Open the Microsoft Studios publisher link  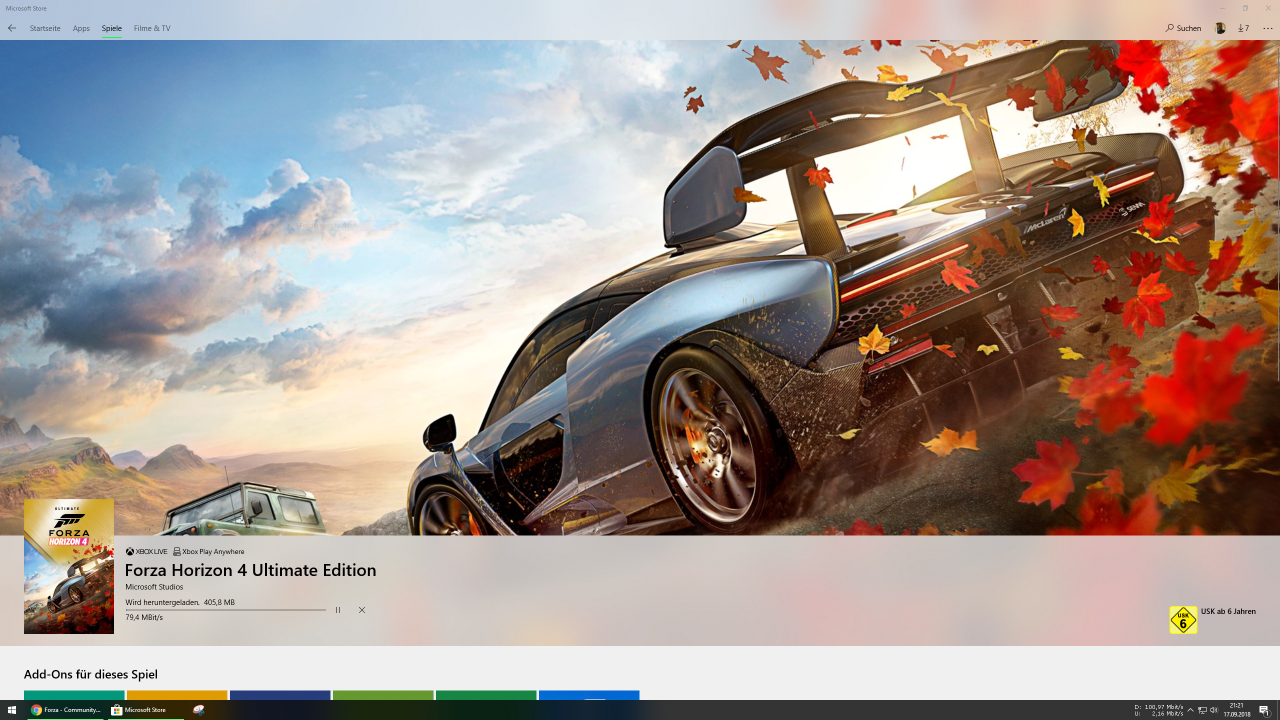[x=154, y=585]
